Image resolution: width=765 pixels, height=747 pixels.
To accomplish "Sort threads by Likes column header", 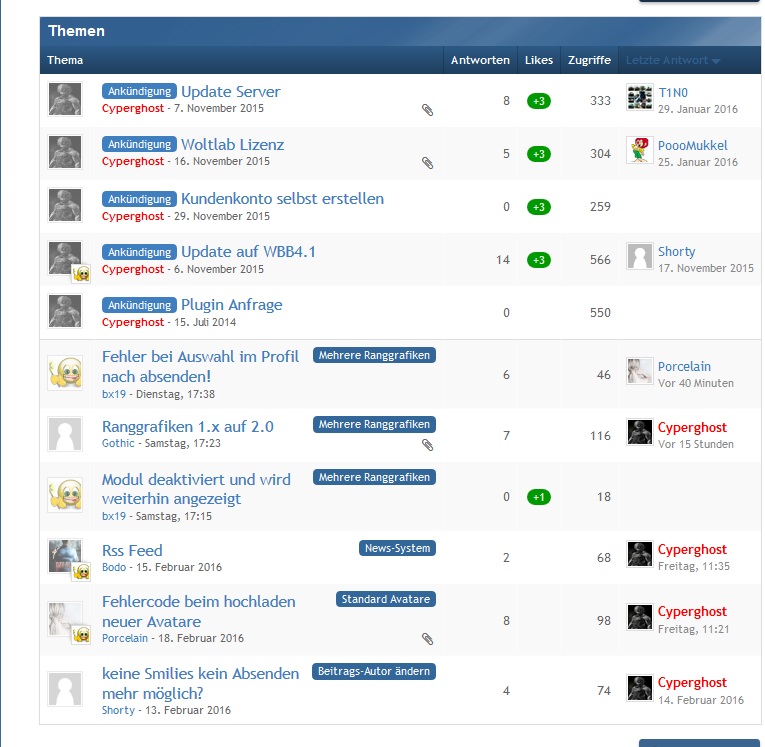I will tap(538, 61).
